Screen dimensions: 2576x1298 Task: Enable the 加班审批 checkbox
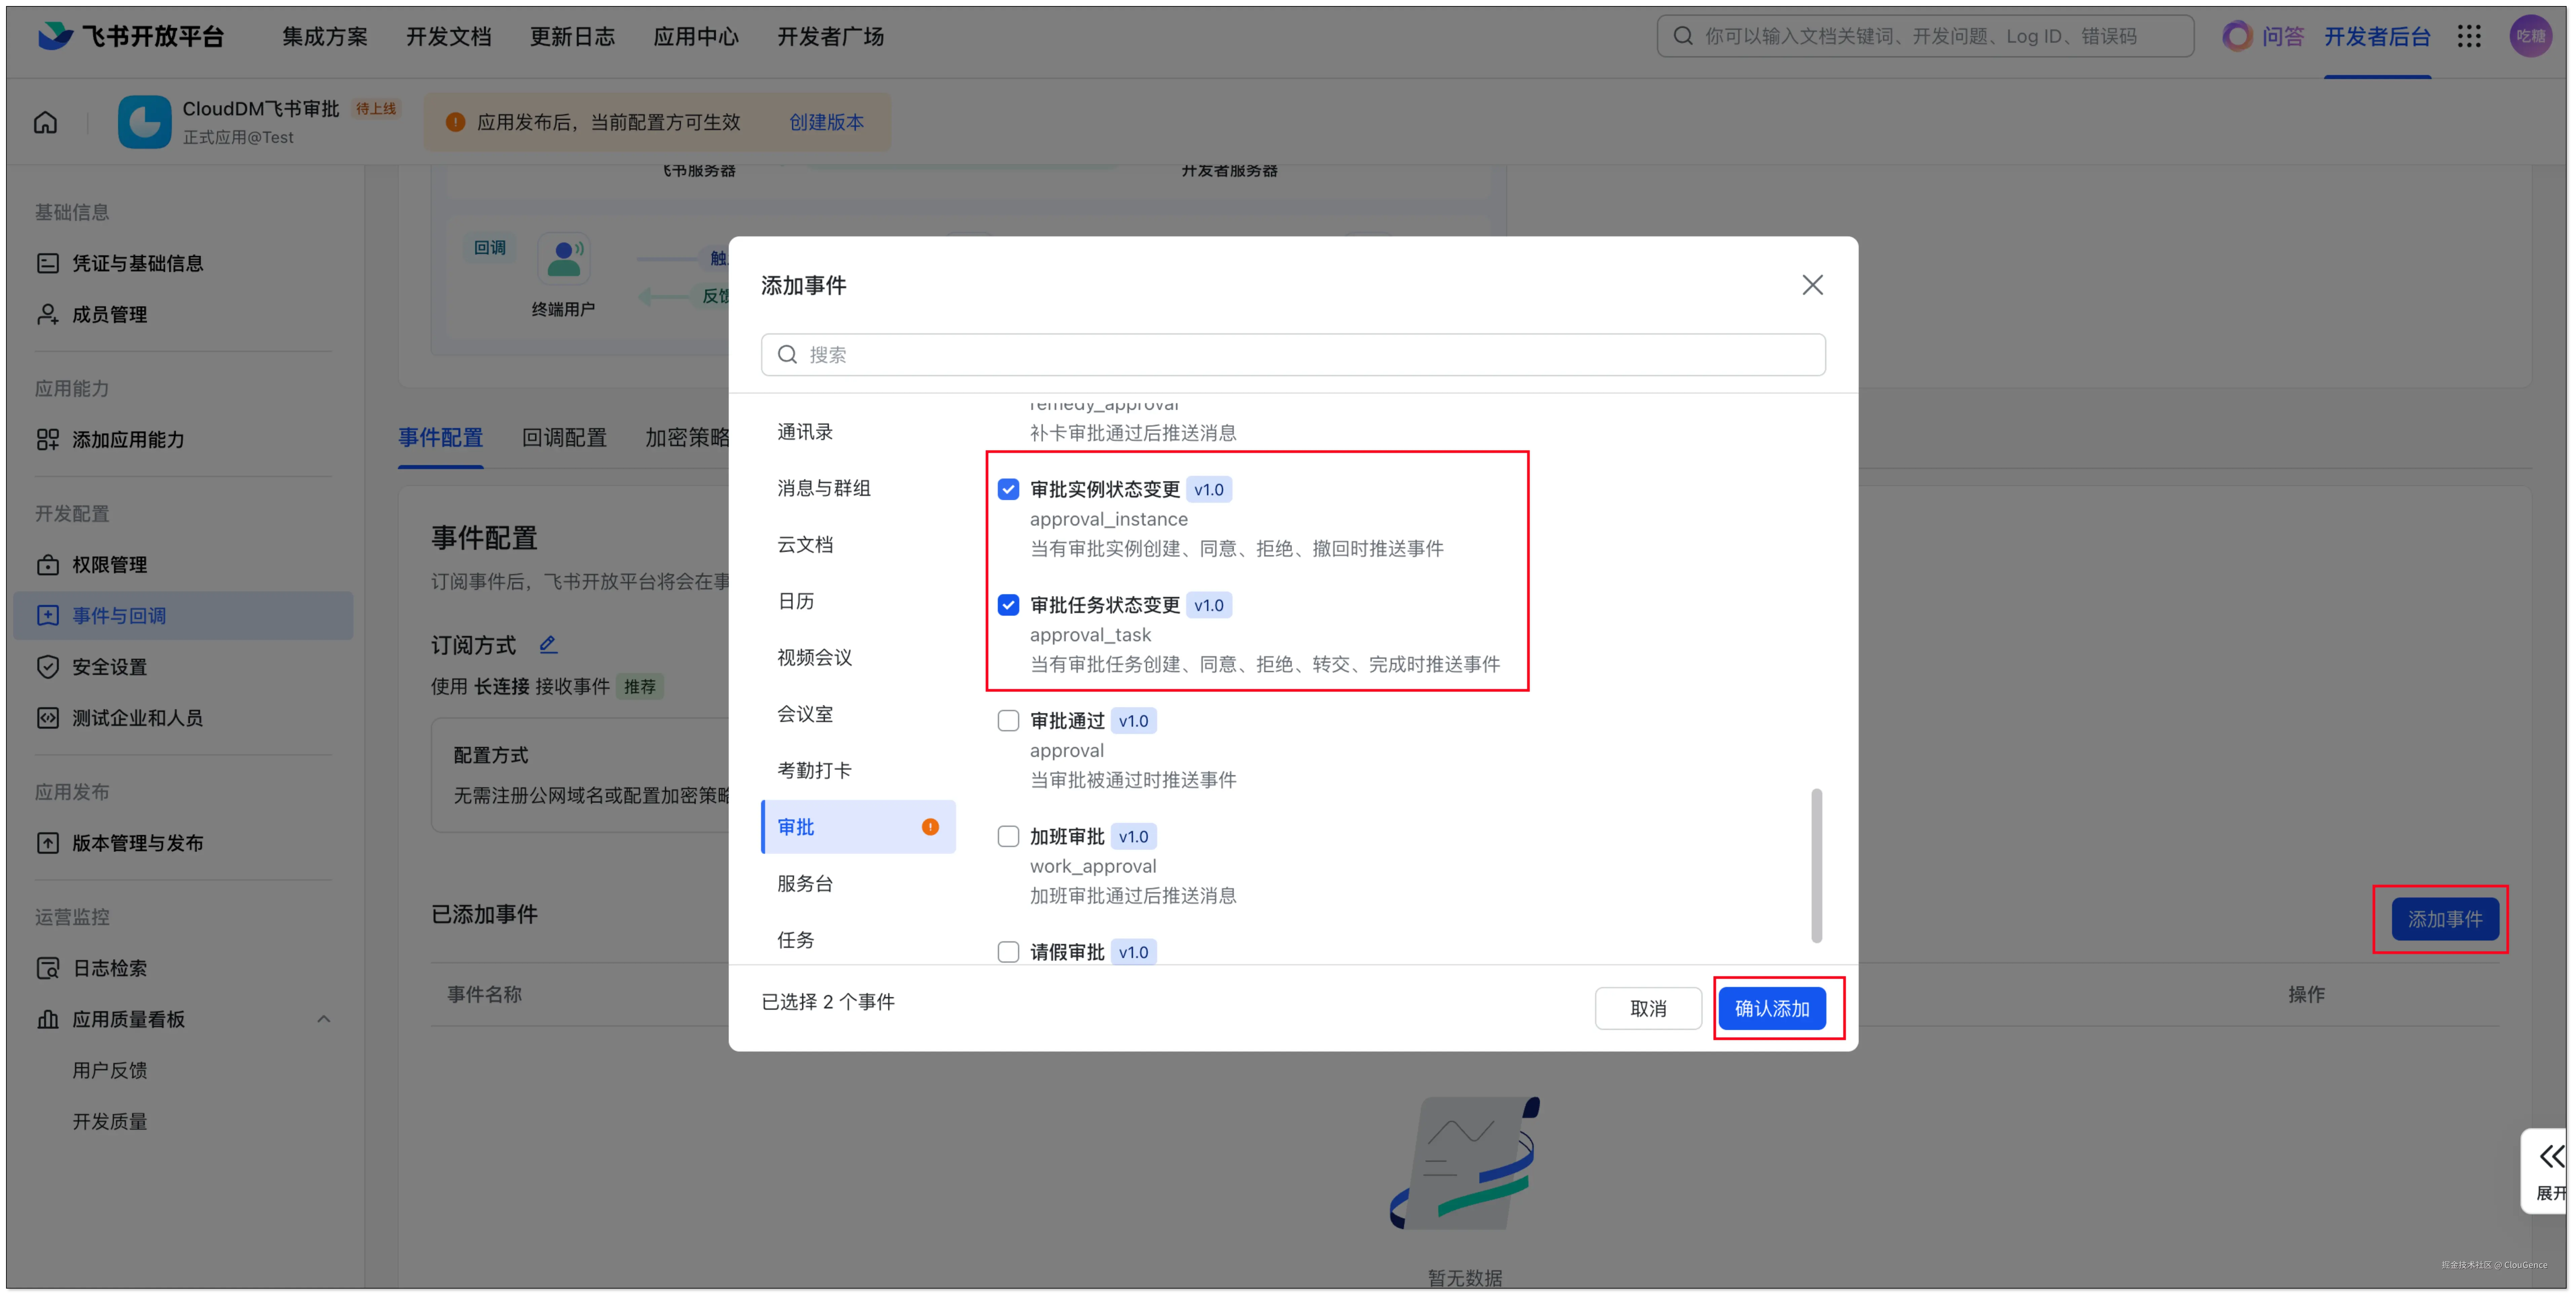pyautogui.click(x=1008, y=836)
